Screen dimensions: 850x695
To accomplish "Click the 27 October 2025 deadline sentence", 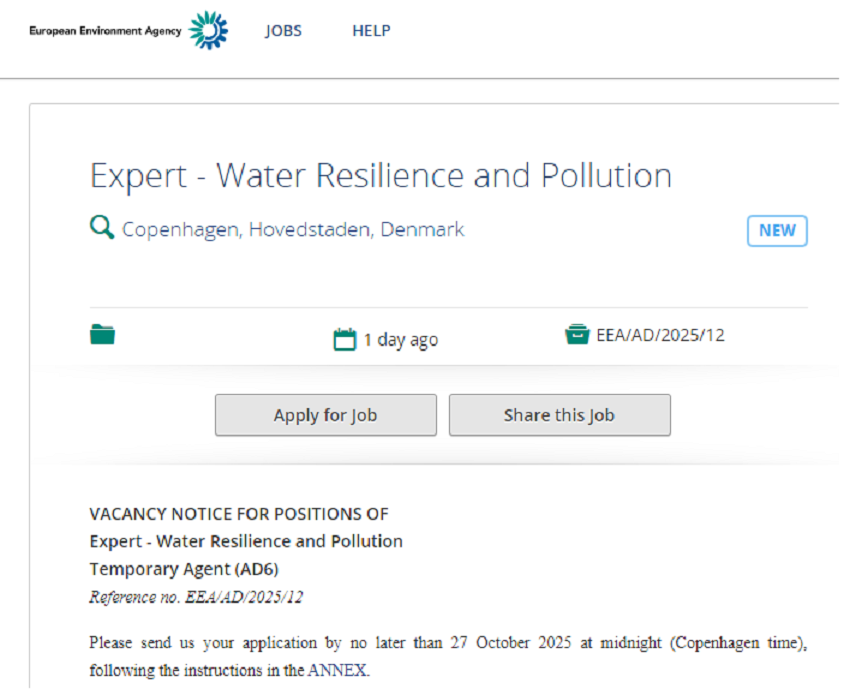I will click(448, 642).
